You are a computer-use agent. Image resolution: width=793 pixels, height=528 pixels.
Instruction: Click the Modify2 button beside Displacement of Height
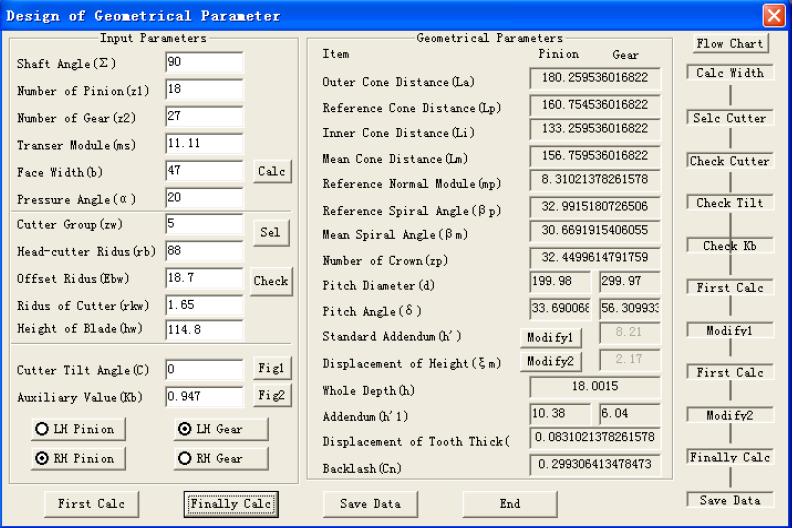coord(550,361)
